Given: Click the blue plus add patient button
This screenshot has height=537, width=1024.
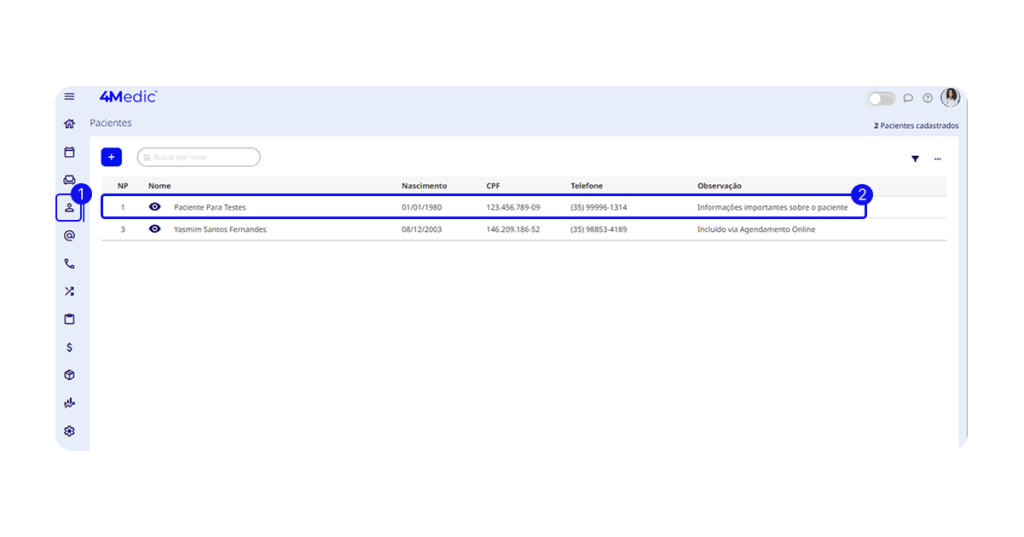Looking at the screenshot, I should (111, 157).
